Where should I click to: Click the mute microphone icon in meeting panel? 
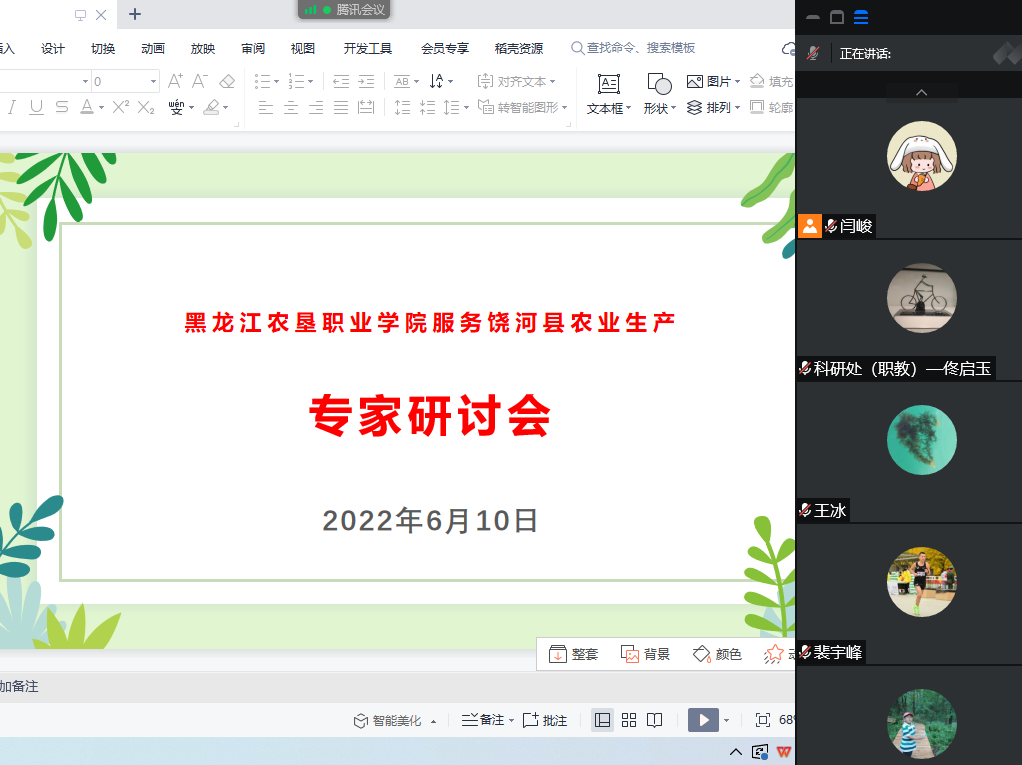(x=813, y=53)
